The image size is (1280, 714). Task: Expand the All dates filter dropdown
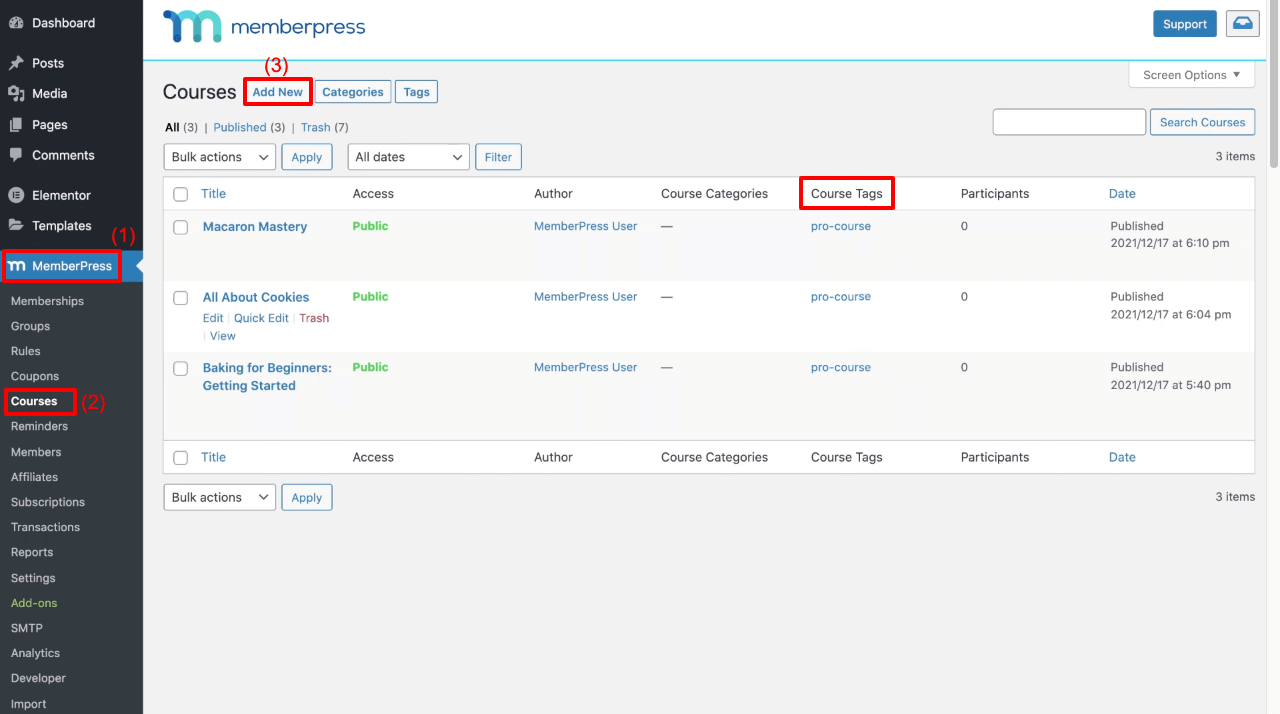[408, 157]
